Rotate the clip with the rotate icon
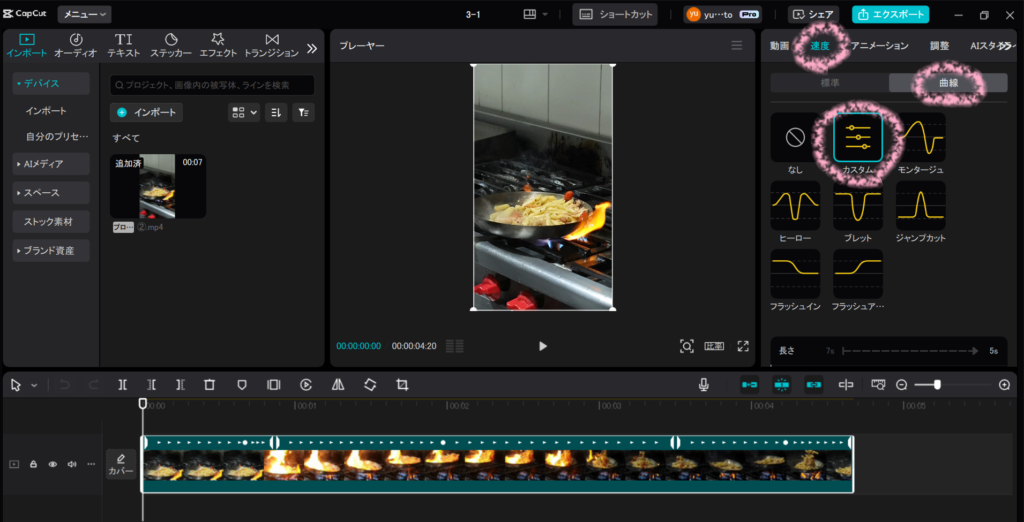The width and height of the screenshot is (1024, 522). point(370,385)
